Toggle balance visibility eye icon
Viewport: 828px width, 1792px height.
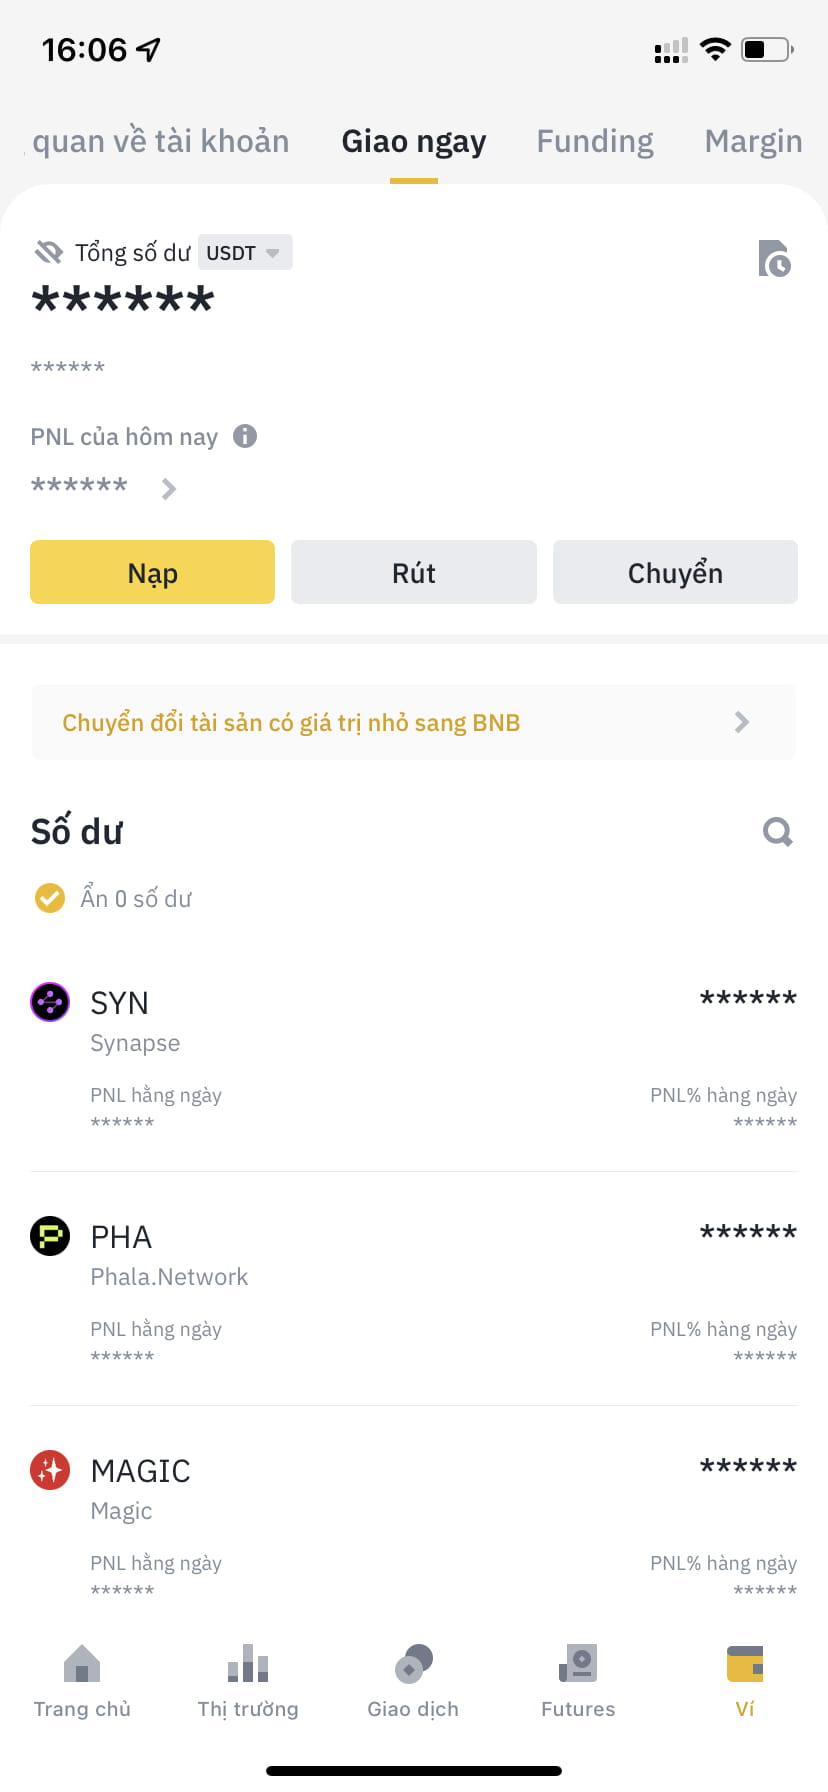click(49, 252)
